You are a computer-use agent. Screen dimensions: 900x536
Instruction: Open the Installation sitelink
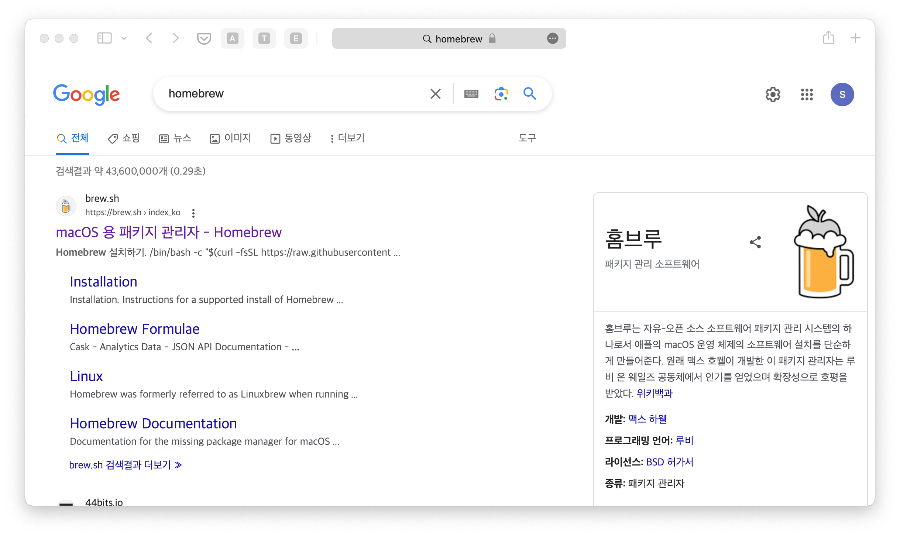point(103,282)
